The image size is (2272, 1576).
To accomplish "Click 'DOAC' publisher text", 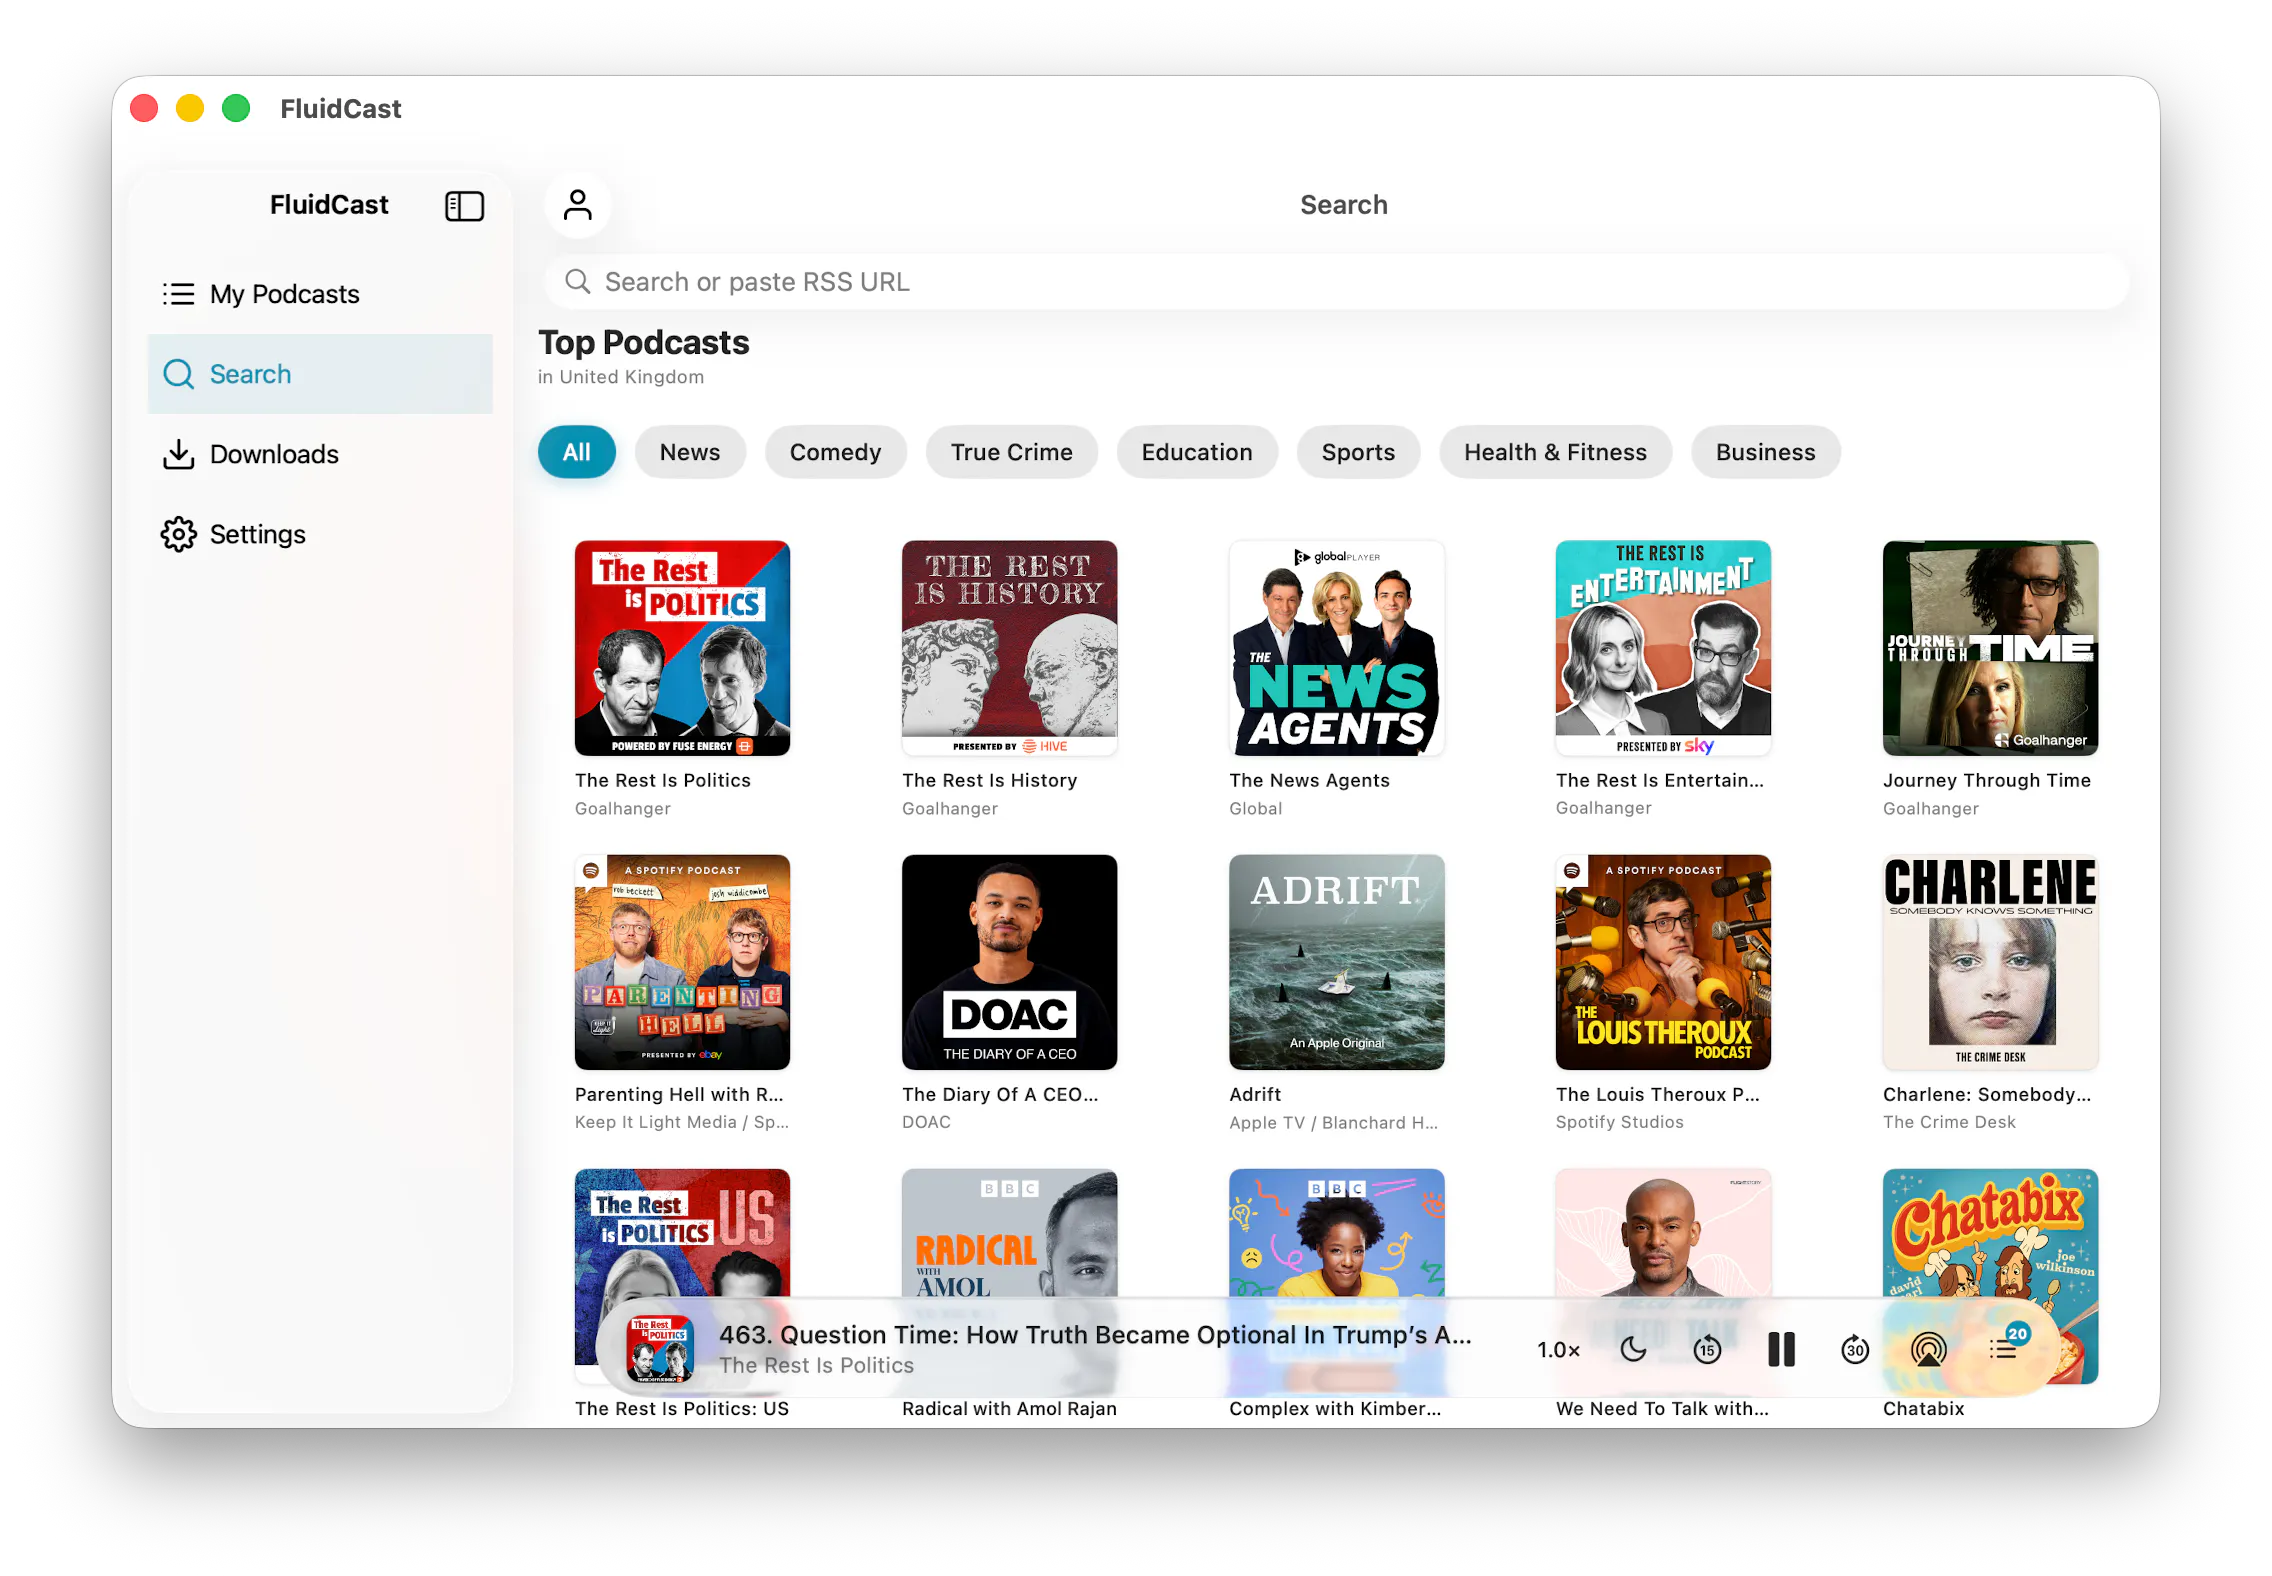I will point(926,1122).
